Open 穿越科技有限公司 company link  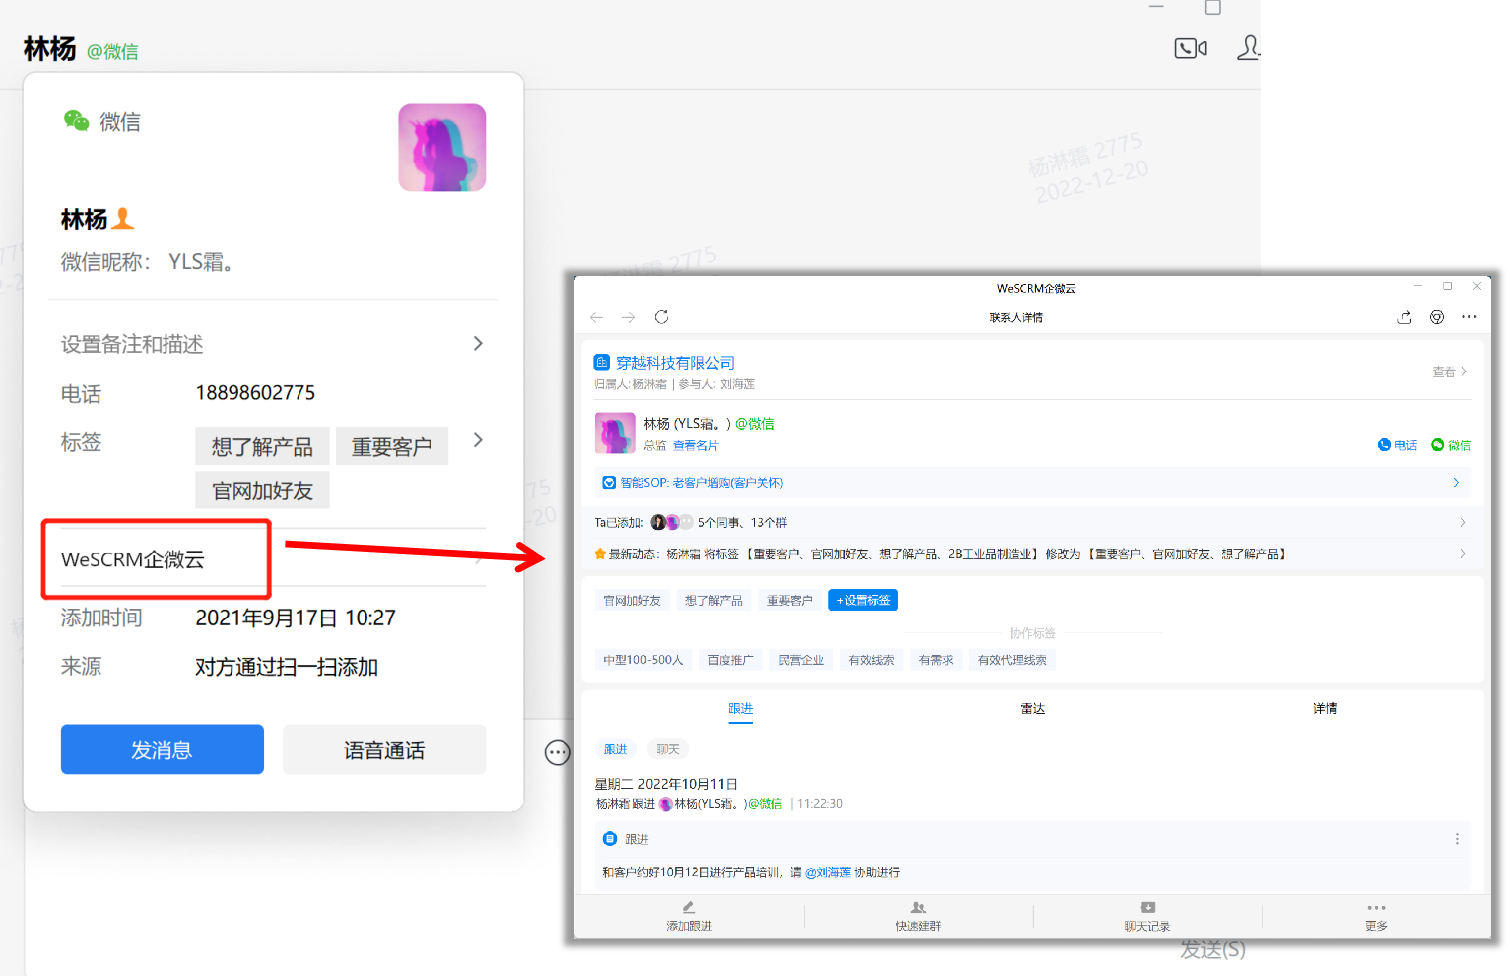coord(675,363)
